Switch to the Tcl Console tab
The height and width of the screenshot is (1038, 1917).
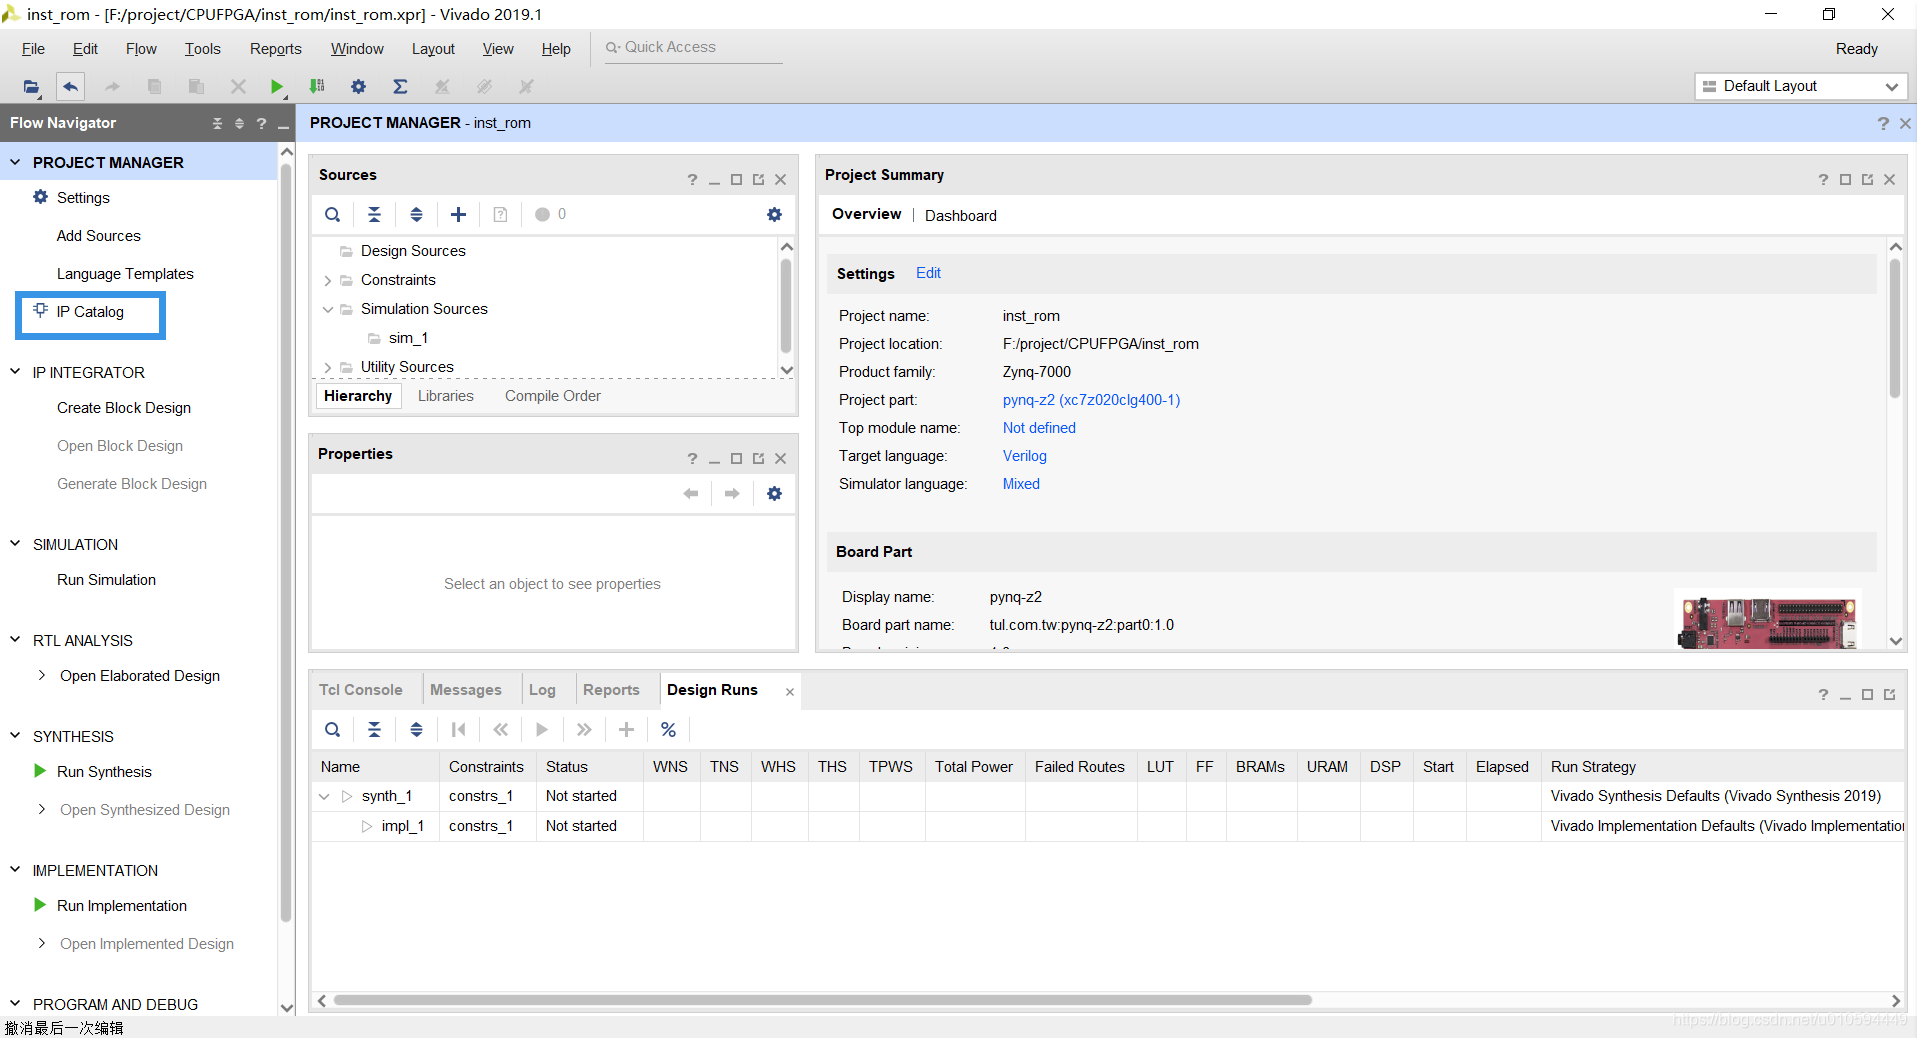tap(360, 690)
